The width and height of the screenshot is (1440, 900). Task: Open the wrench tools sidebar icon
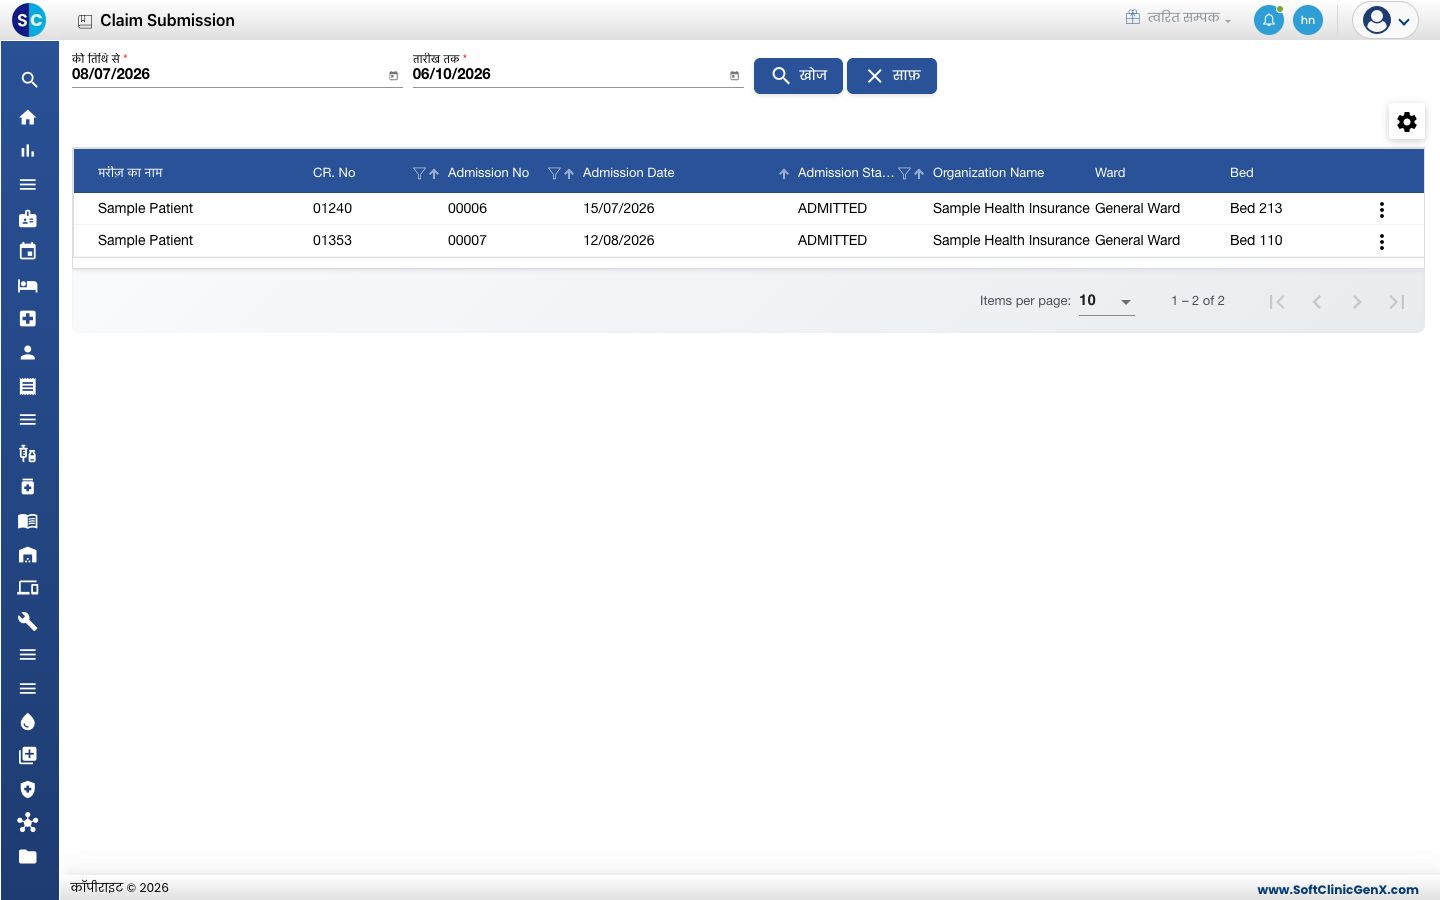(x=28, y=621)
